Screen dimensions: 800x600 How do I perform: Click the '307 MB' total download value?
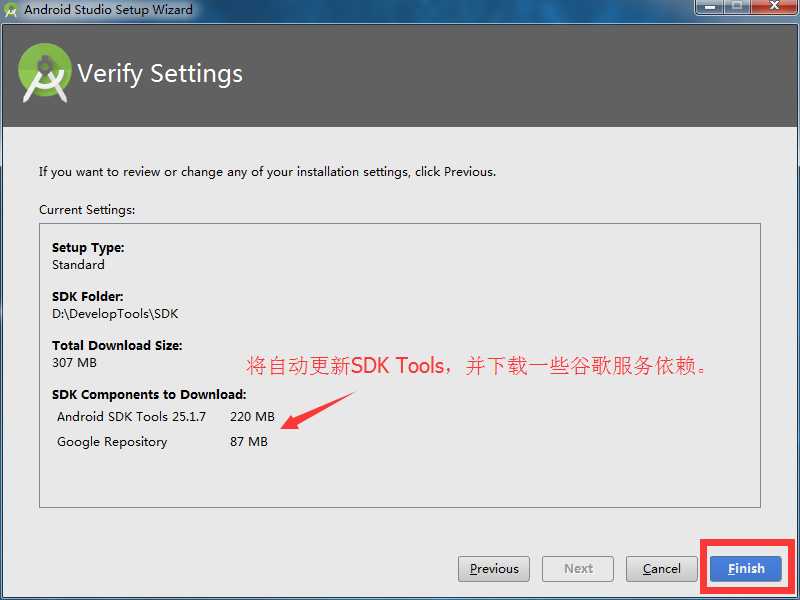[x=74, y=363]
